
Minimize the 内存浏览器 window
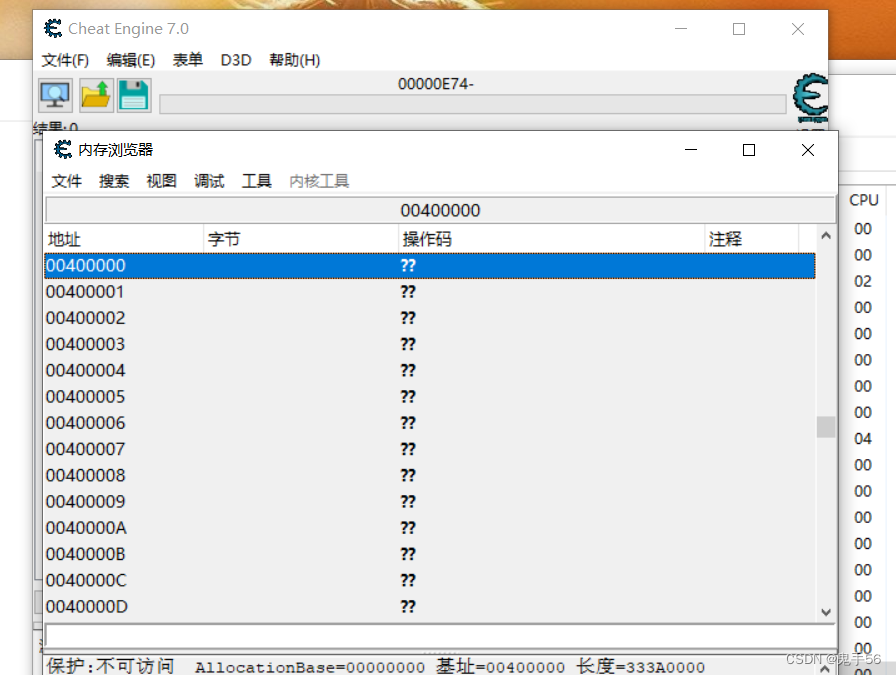691,150
